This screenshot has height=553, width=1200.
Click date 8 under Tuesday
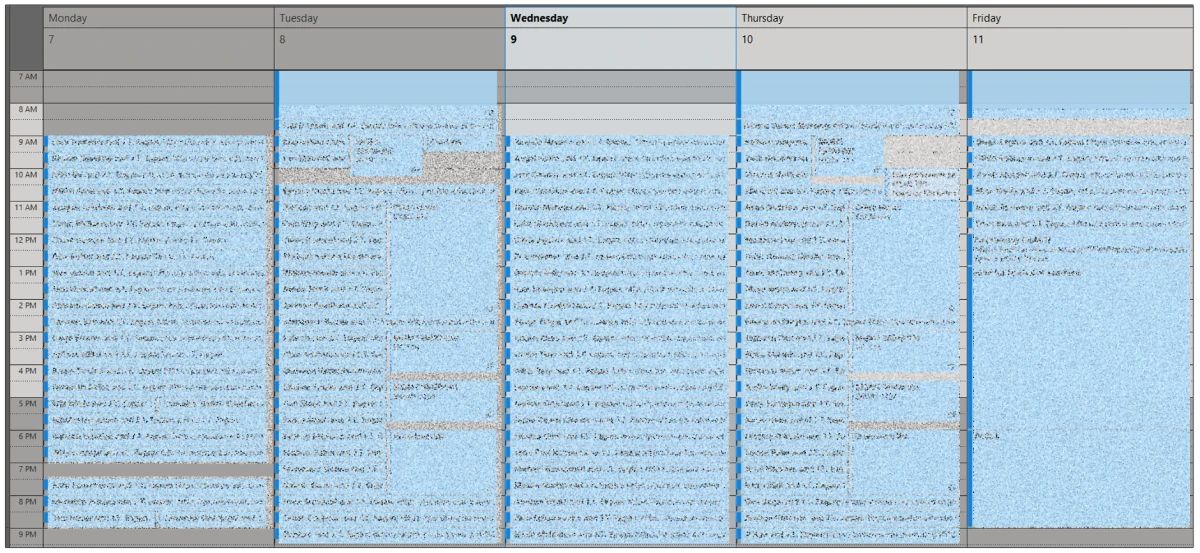[284, 39]
